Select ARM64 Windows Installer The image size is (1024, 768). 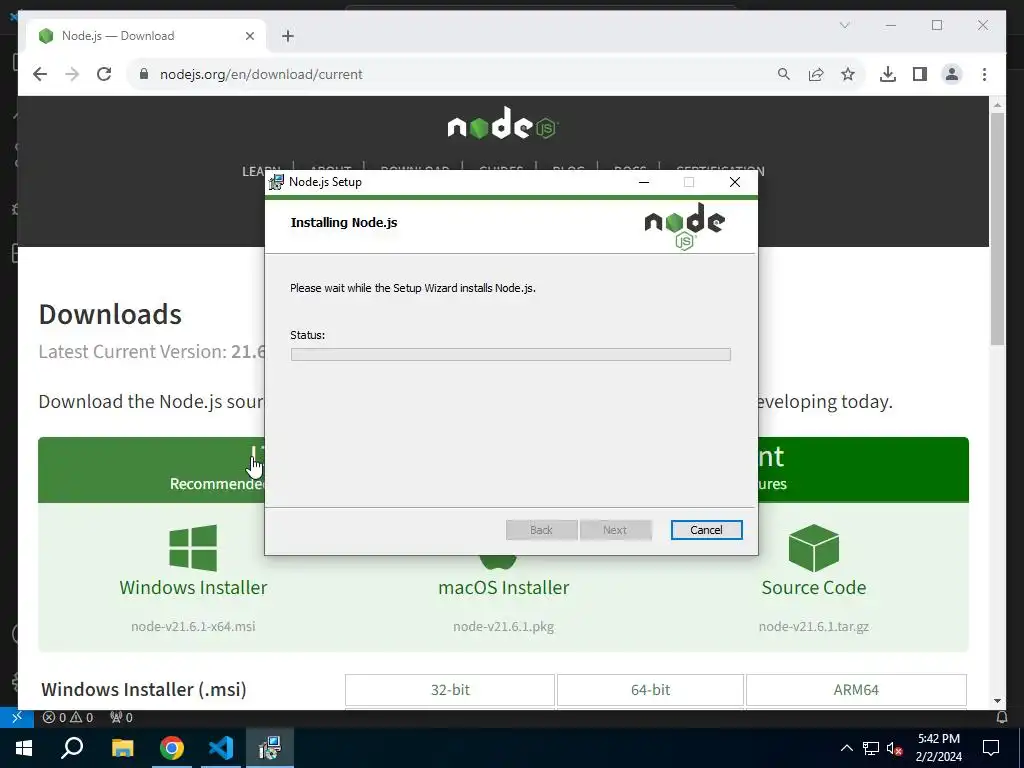click(x=856, y=690)
